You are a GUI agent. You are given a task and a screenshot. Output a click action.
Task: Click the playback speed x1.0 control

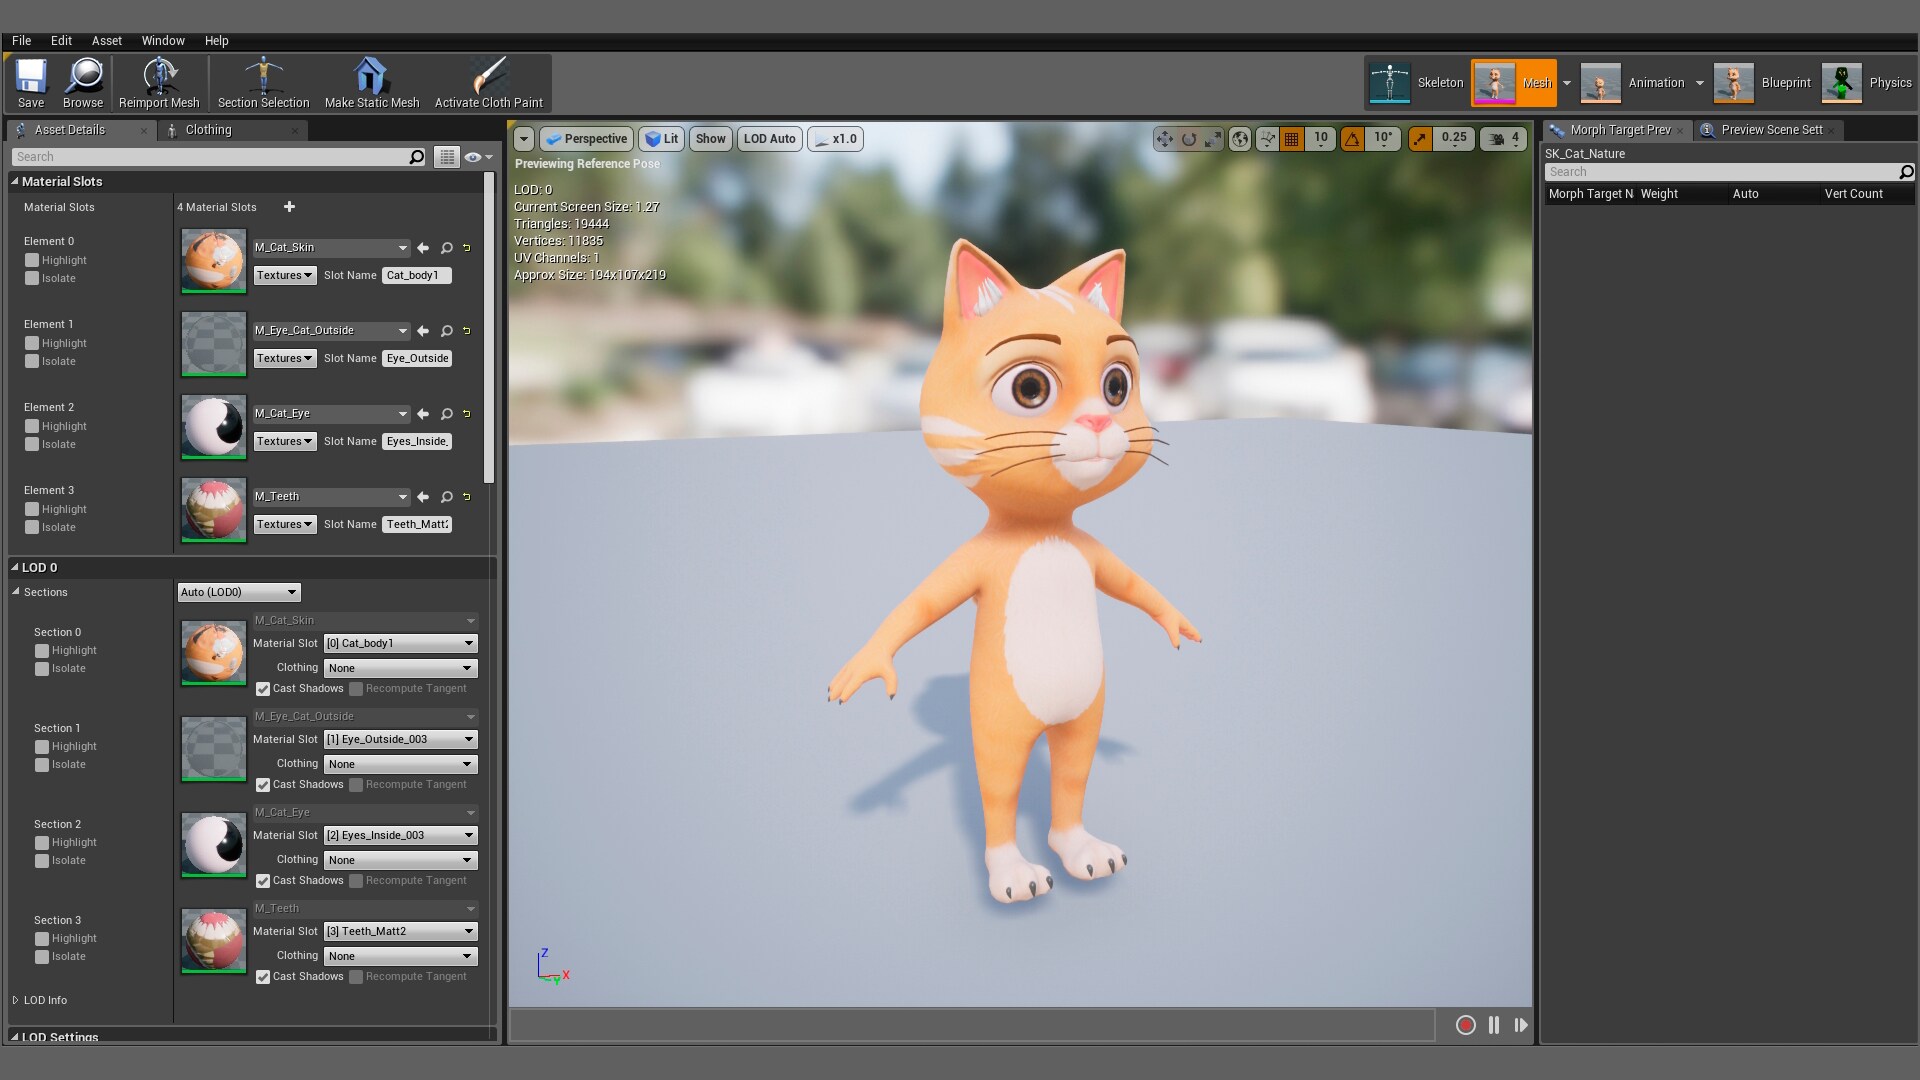836,139
